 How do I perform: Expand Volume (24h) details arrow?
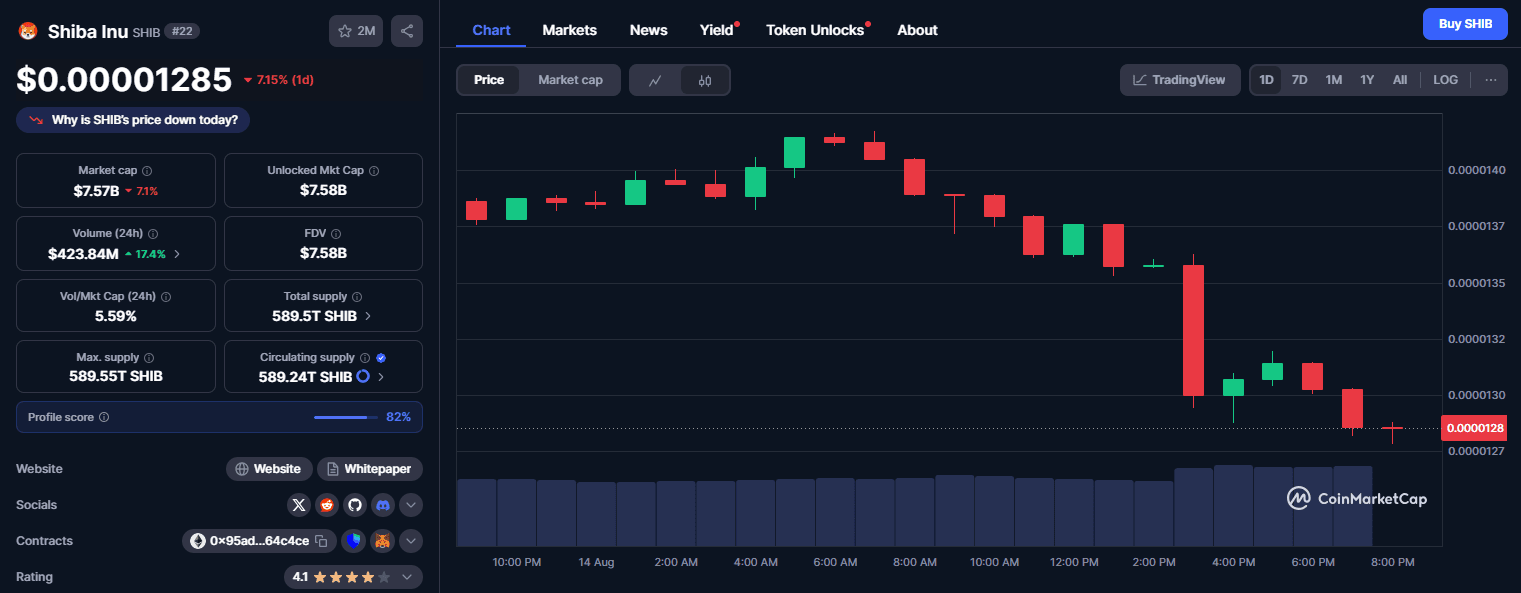coord(178,254)
